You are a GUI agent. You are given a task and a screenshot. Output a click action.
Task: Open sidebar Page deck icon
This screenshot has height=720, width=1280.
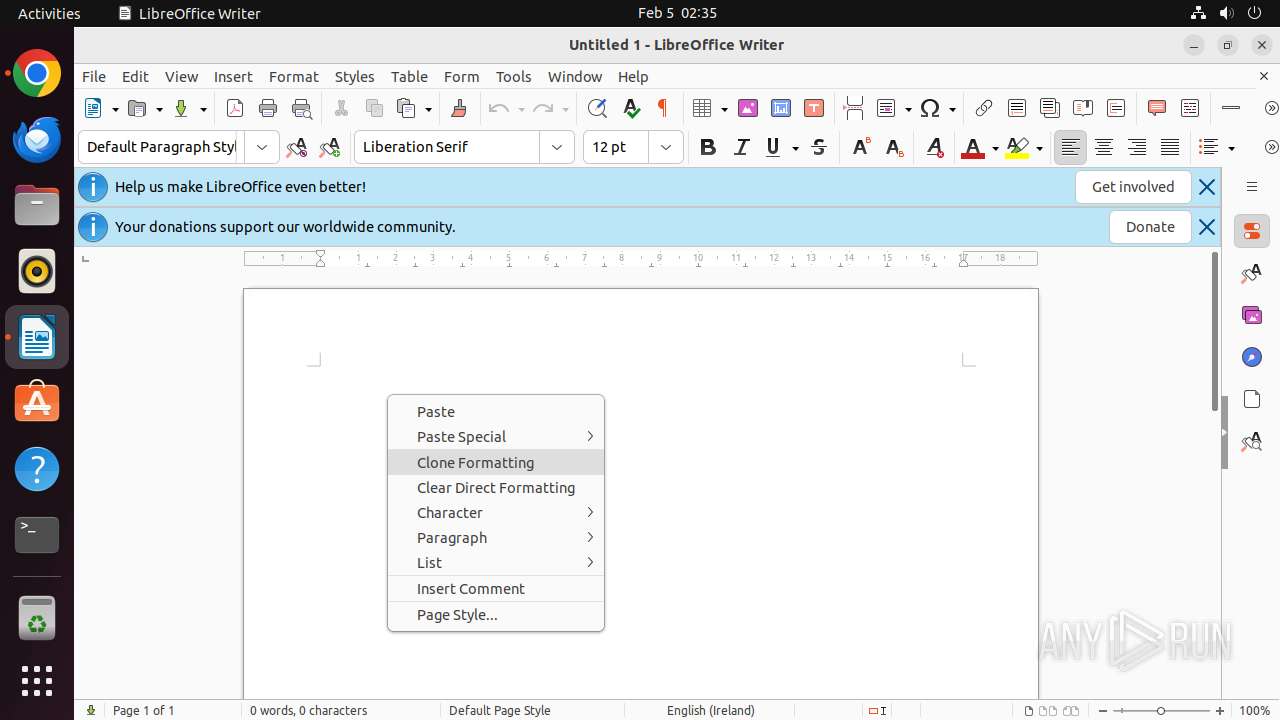click(x=1251, y=399)
